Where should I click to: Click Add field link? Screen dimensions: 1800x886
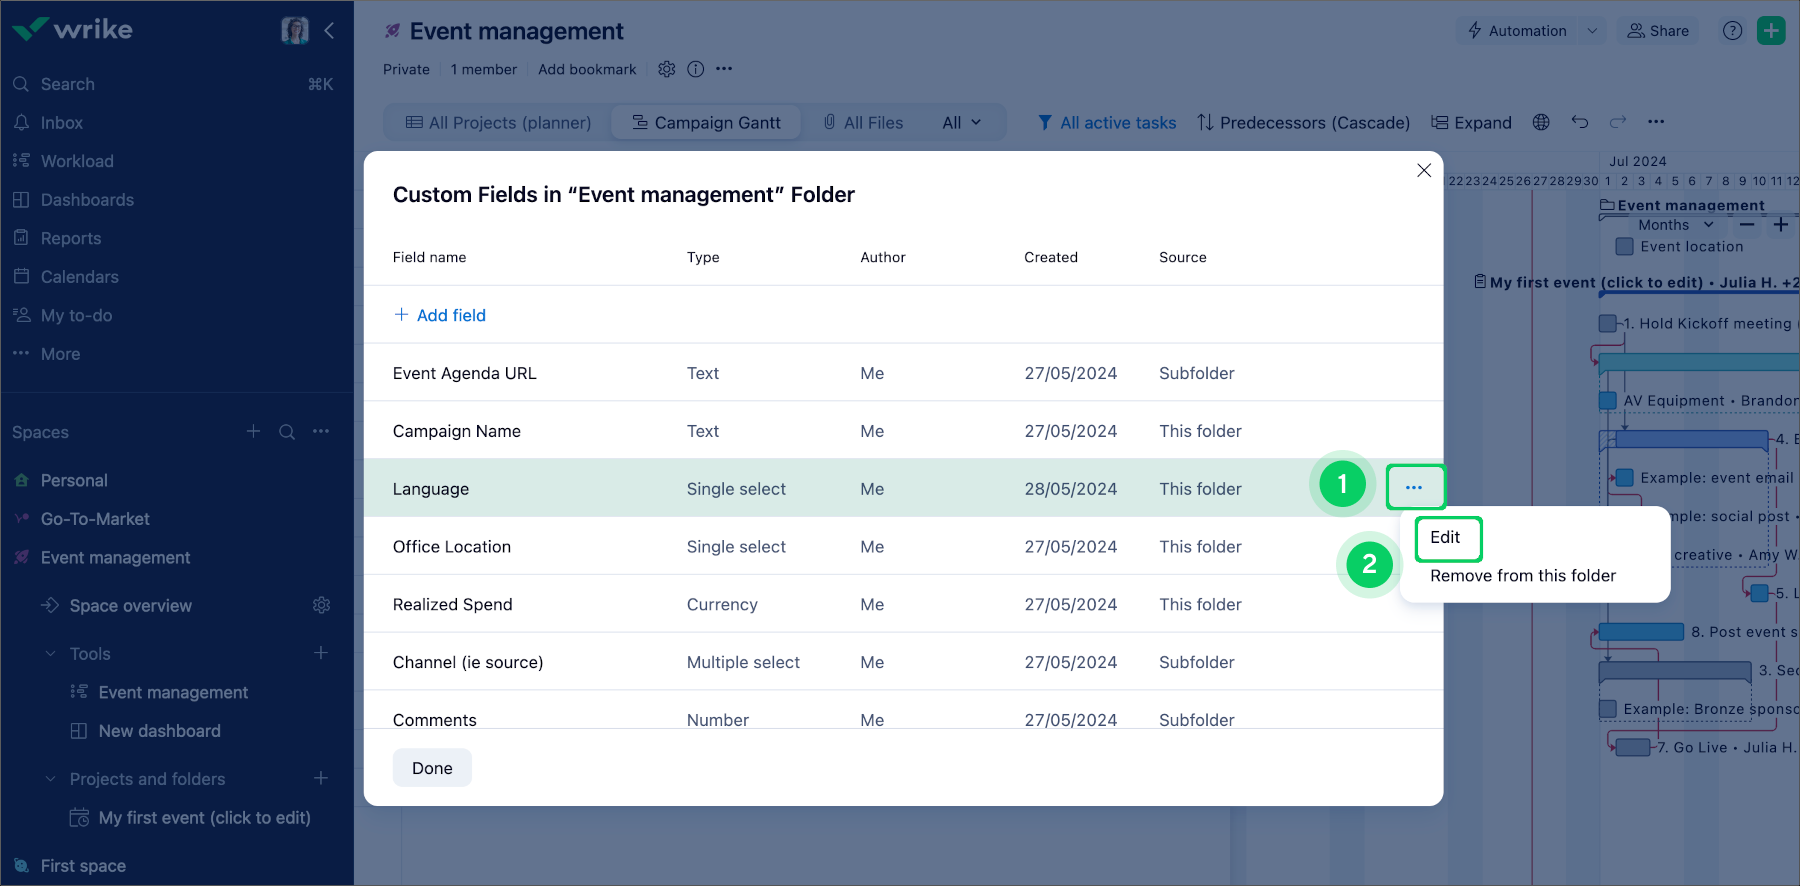[x=440, y=315]
